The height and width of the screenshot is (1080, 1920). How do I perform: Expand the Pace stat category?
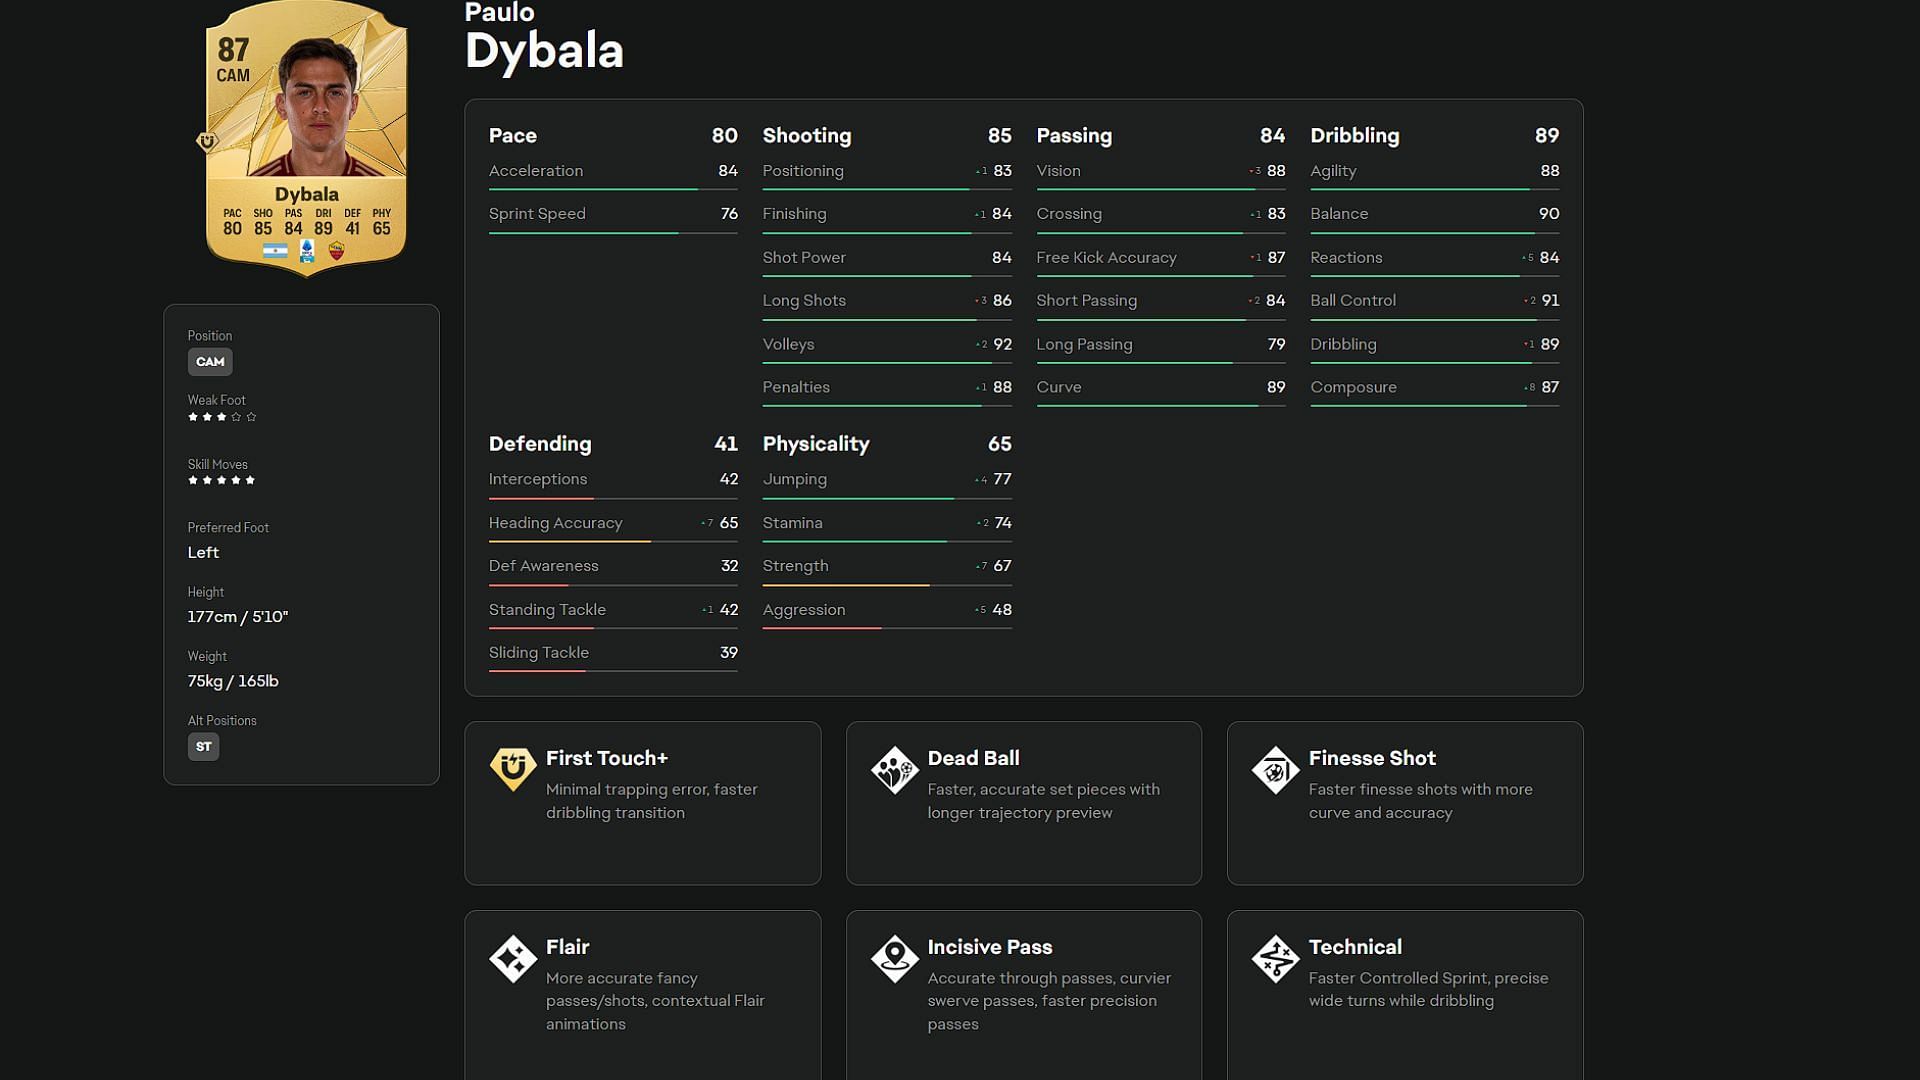coord(512,135)
